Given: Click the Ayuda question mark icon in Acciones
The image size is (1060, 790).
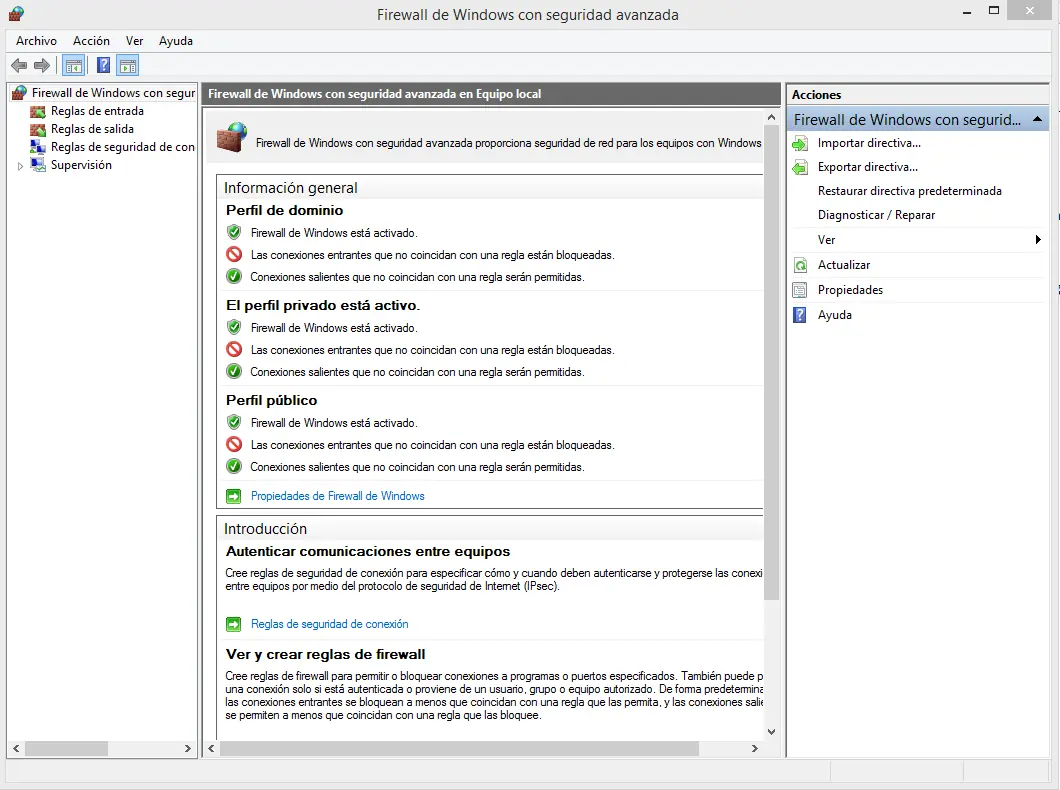Looking at the screenshot, I should tap(800, 315).
